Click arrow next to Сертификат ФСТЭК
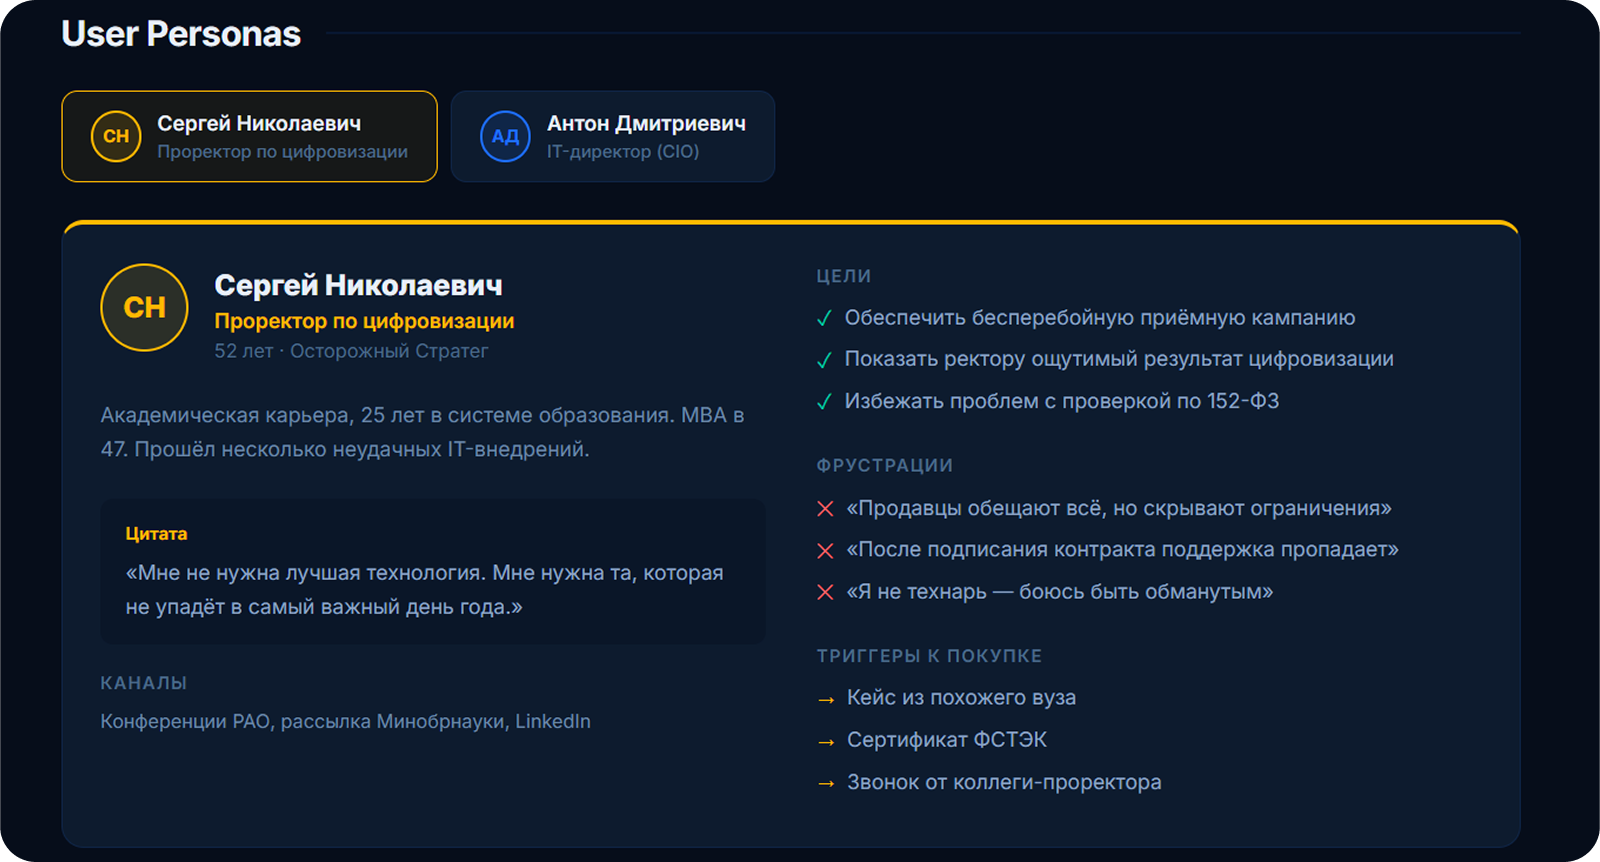 click(826, 742)
